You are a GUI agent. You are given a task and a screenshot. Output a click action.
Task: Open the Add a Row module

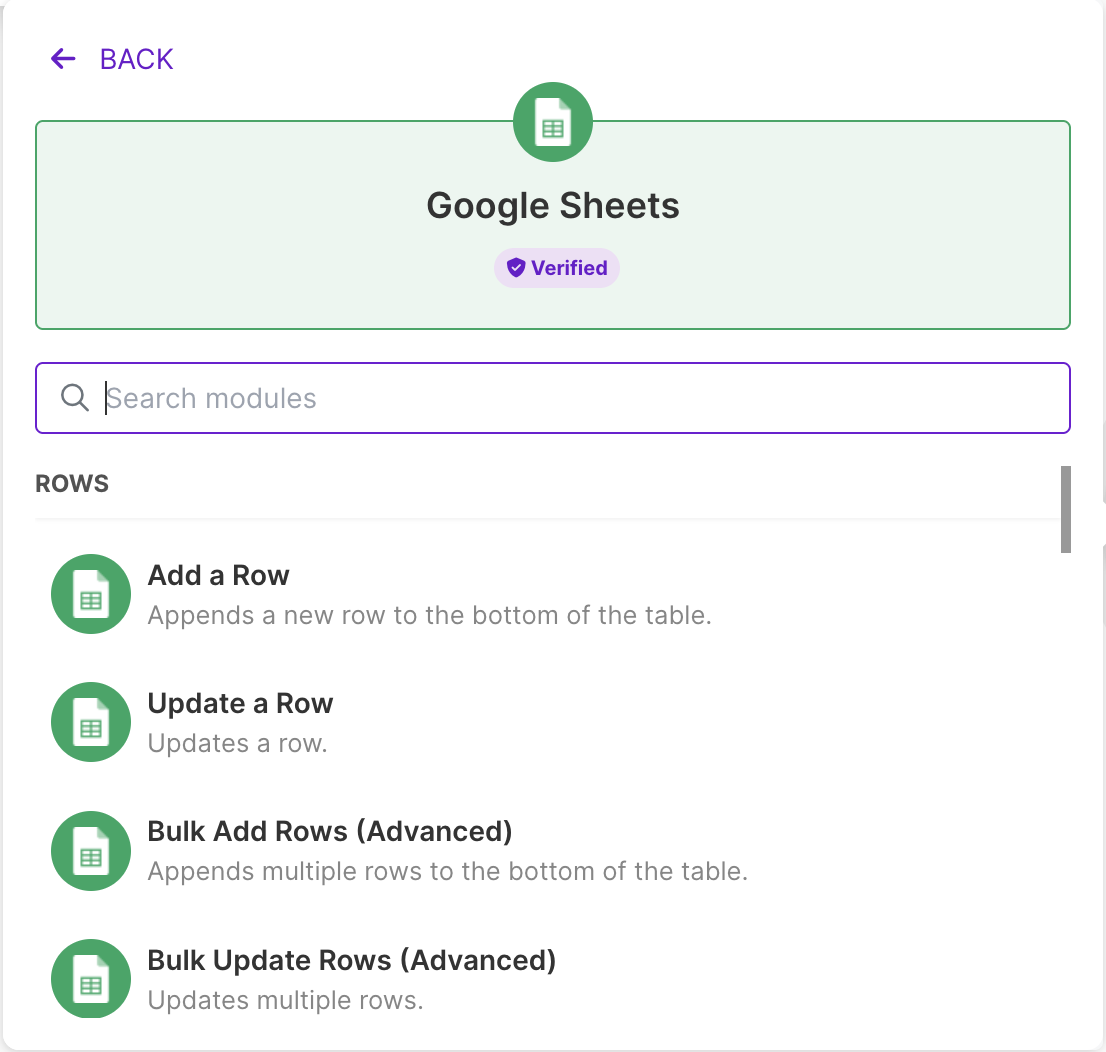click(x=218, y=575)
